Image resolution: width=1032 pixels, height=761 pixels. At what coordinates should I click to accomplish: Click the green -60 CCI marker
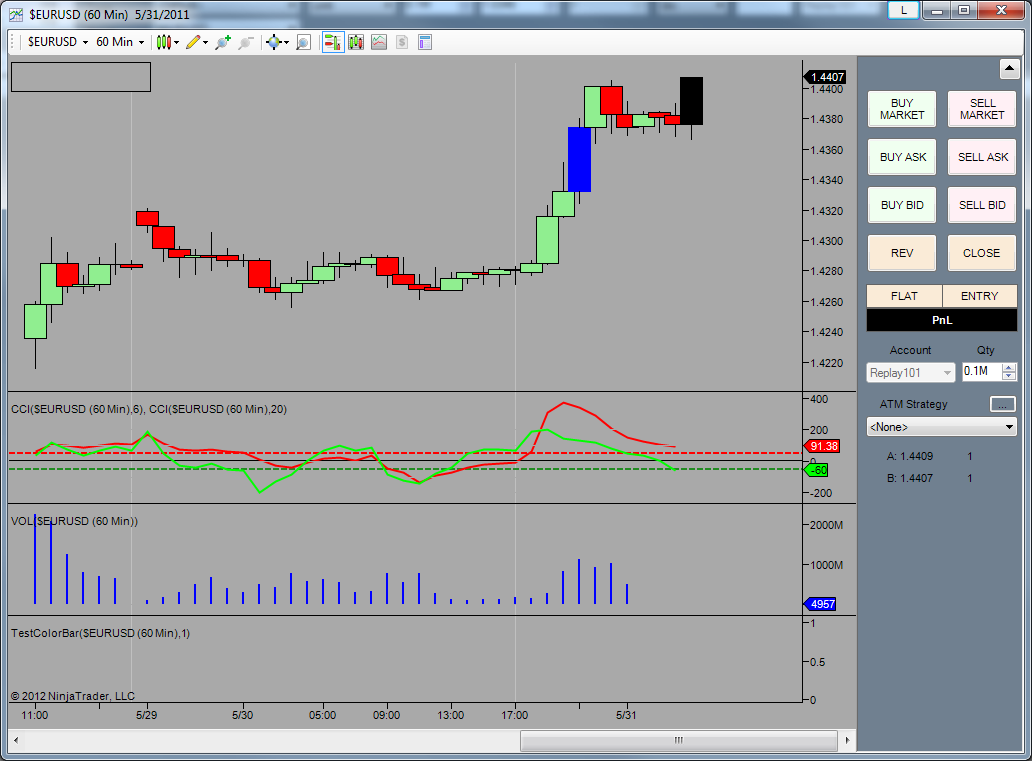click(817, 470)
